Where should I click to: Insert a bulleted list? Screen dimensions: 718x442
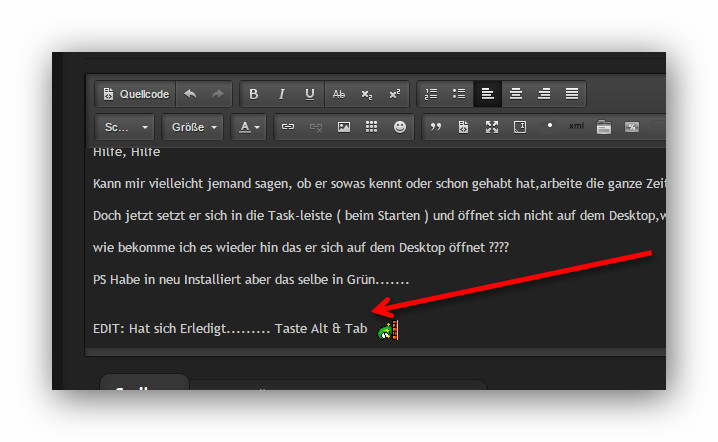tap(459, 94)
